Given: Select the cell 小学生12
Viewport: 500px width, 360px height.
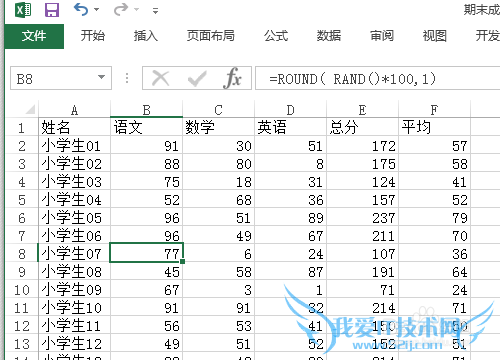Looking at the screenshot, I should (x=74, y=343).
